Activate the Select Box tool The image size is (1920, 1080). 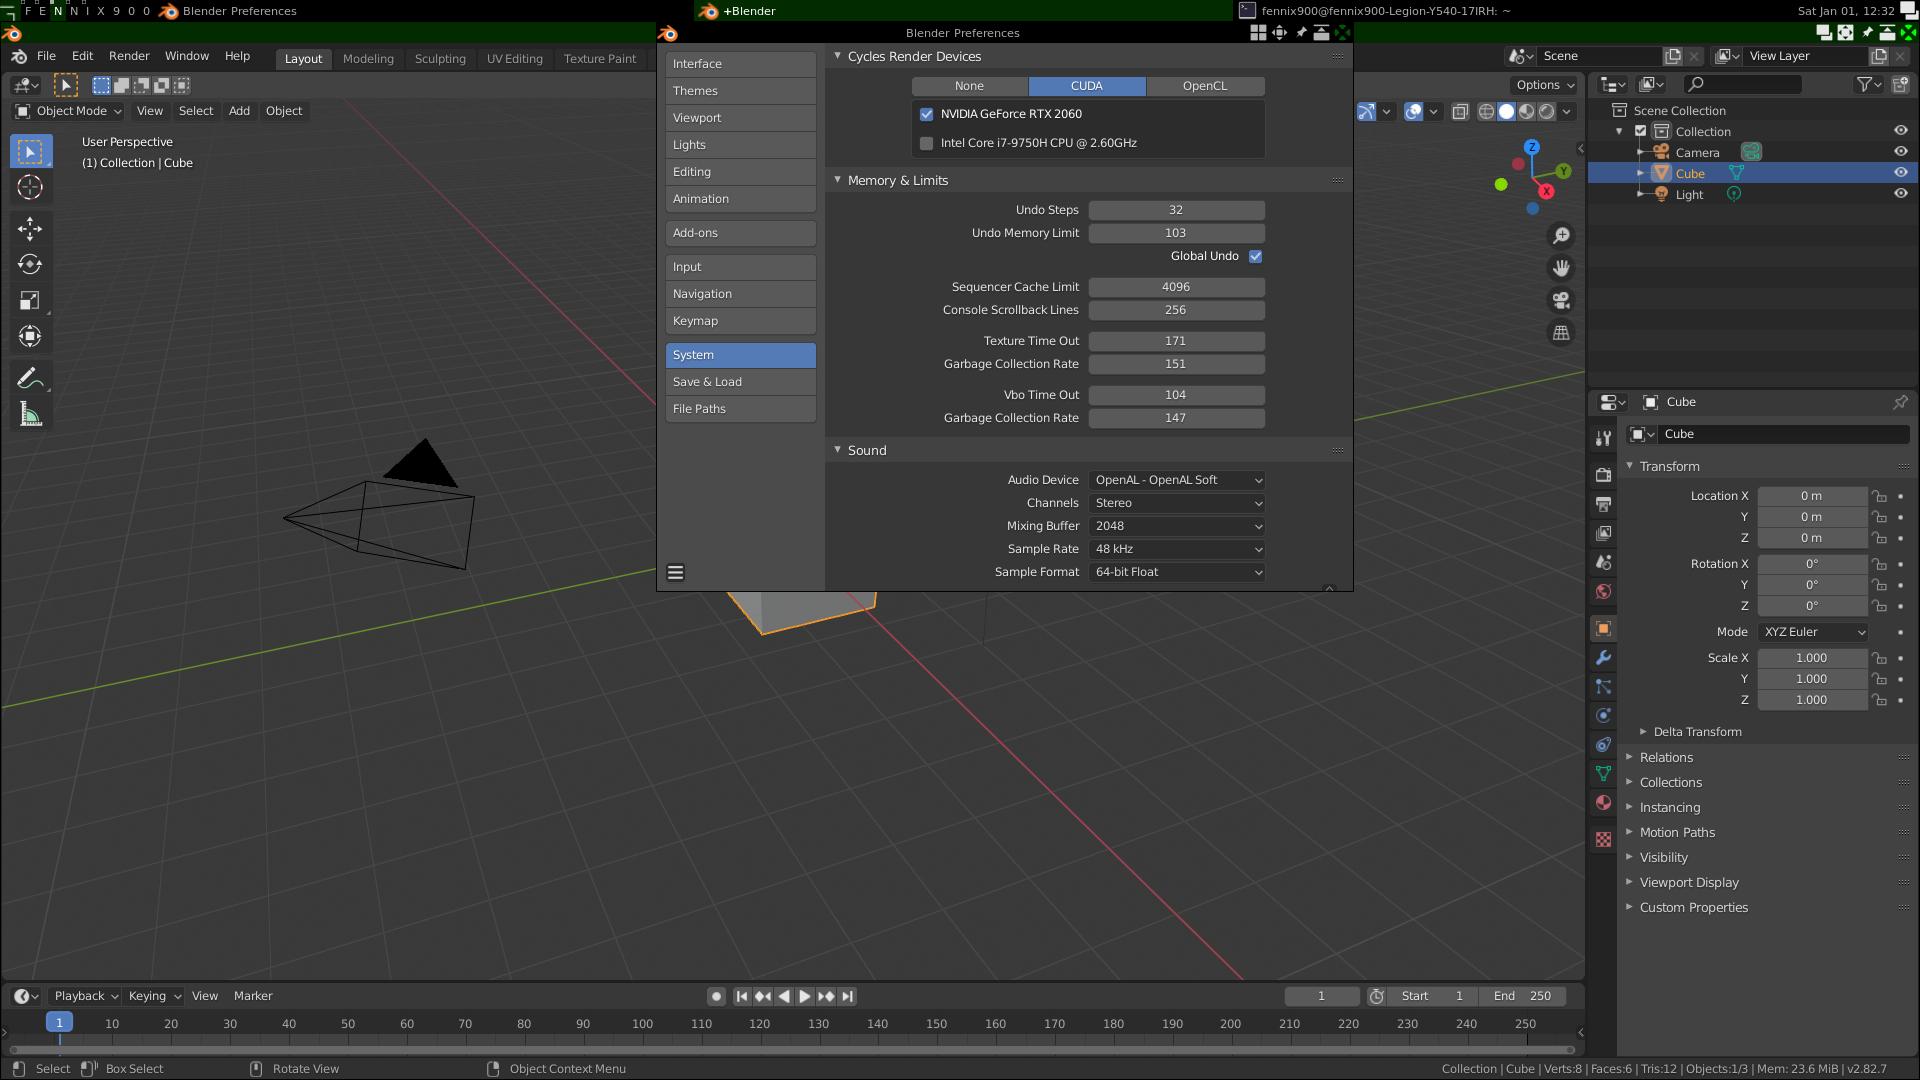coord(30,152)
